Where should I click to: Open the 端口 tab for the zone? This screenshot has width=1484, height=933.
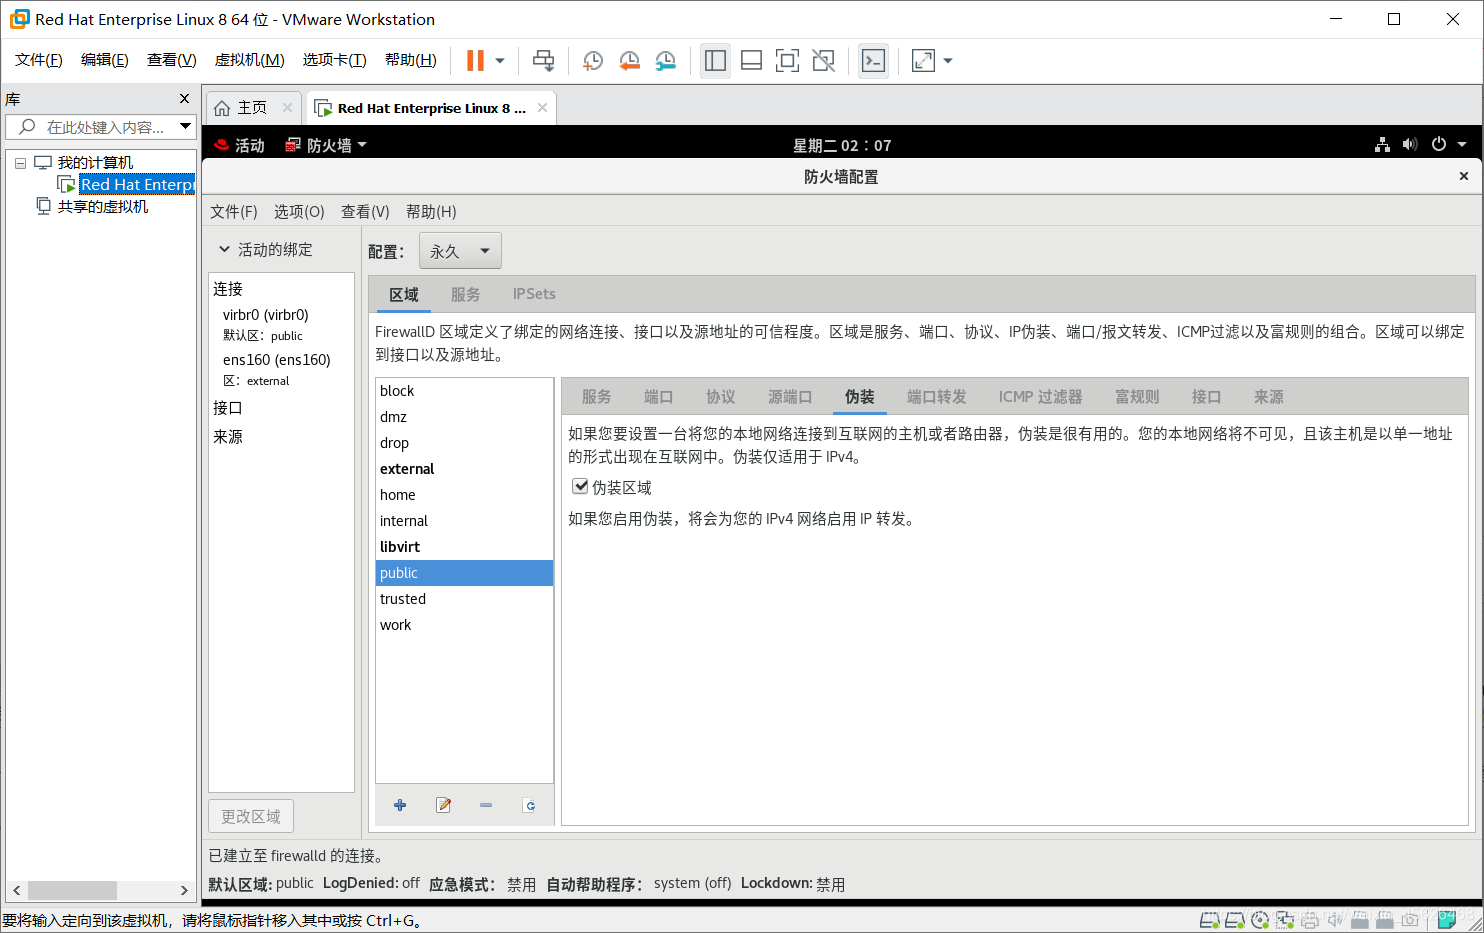coord(658,397)
